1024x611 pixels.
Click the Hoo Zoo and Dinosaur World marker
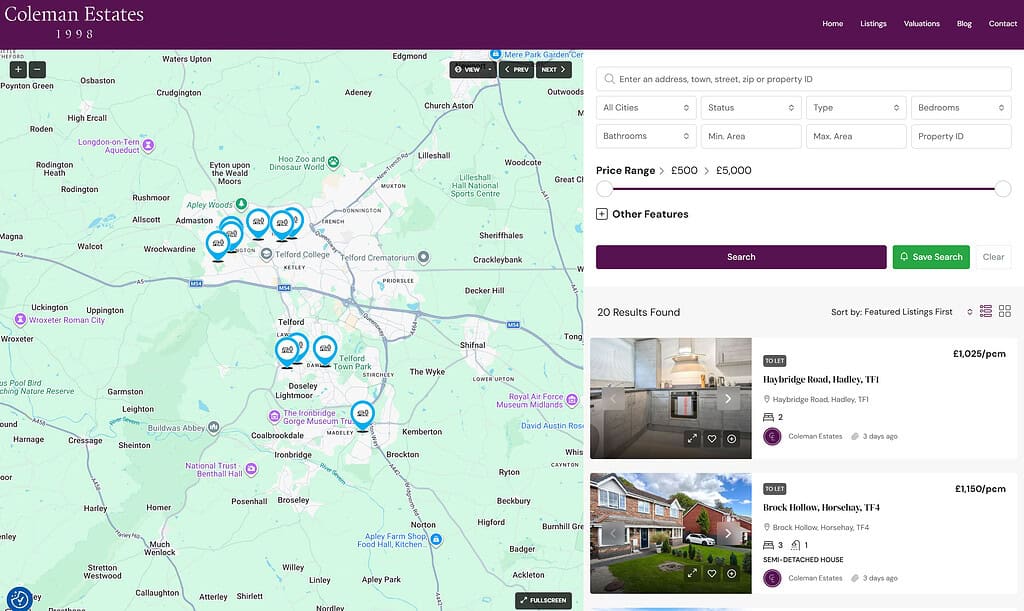pos(334,162)
